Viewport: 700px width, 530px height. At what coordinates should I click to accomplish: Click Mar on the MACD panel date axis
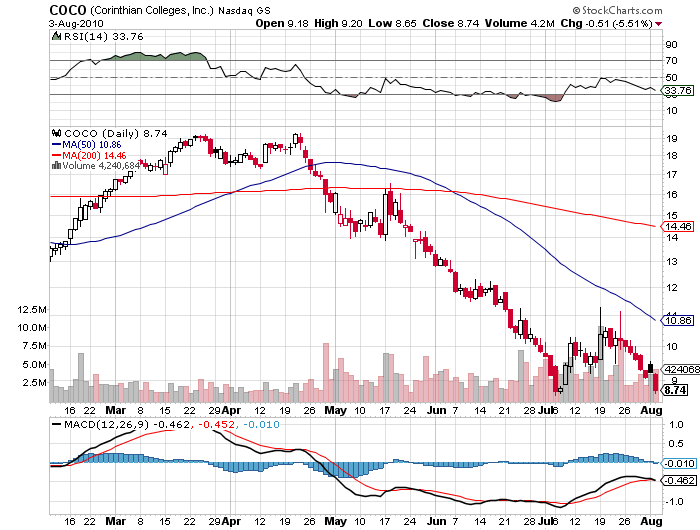tap(116, 521)
